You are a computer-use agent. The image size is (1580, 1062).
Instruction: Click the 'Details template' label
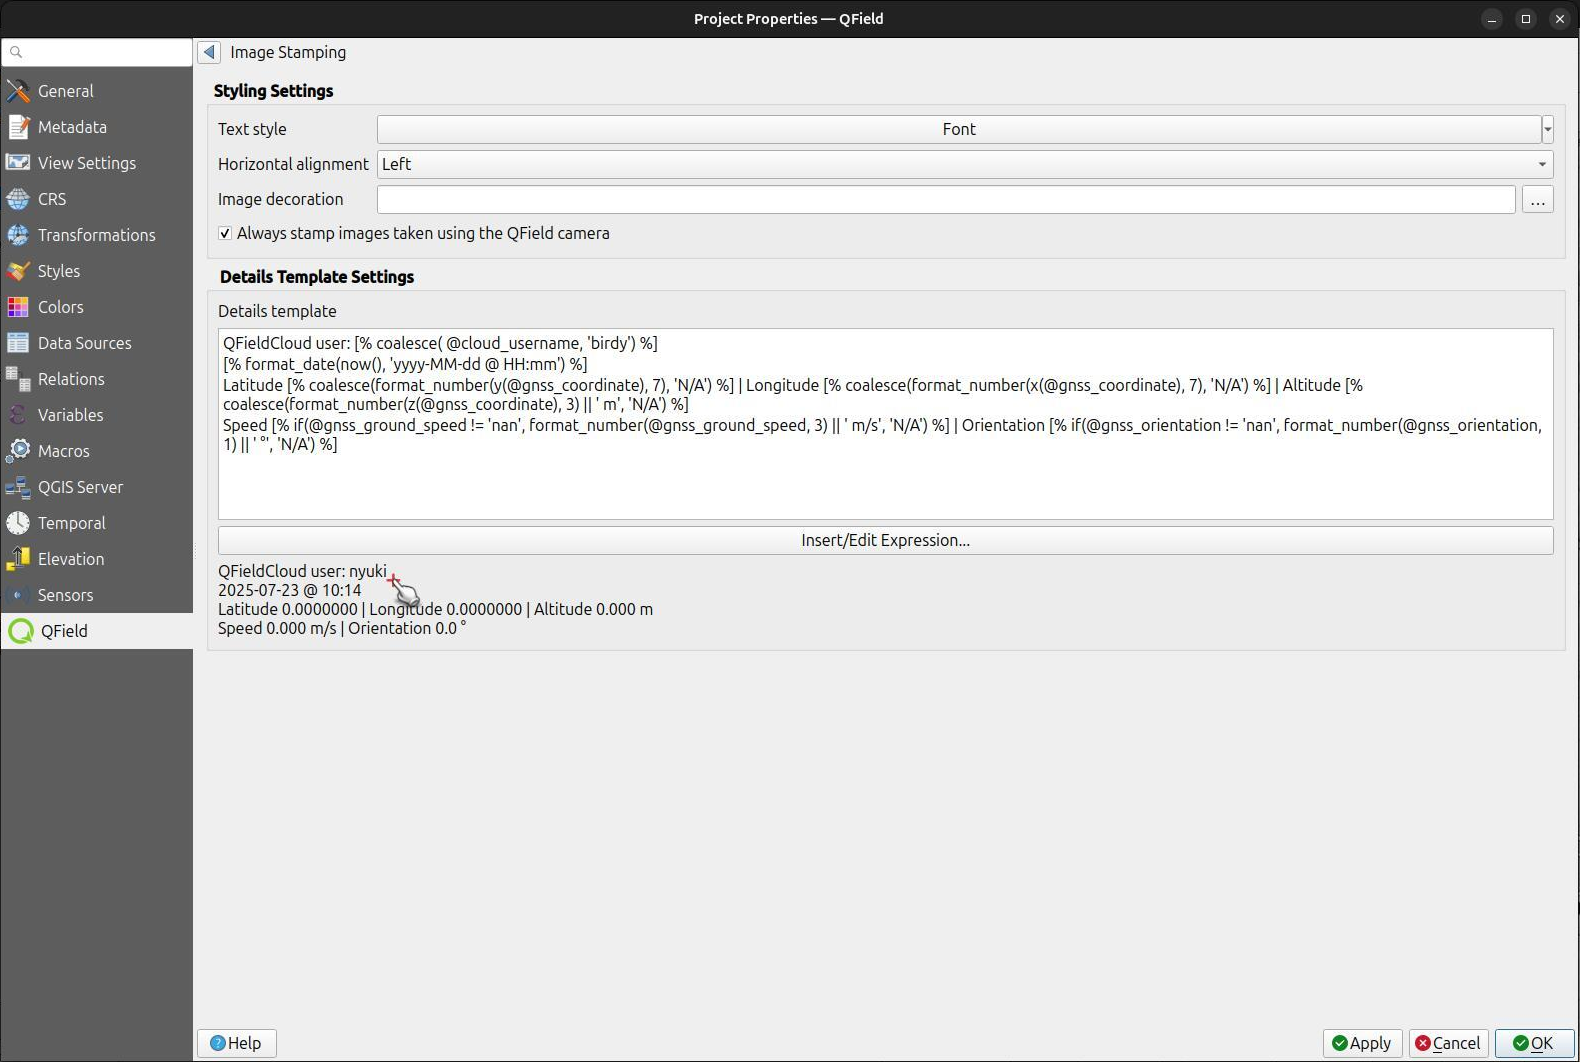click(277, 311)
